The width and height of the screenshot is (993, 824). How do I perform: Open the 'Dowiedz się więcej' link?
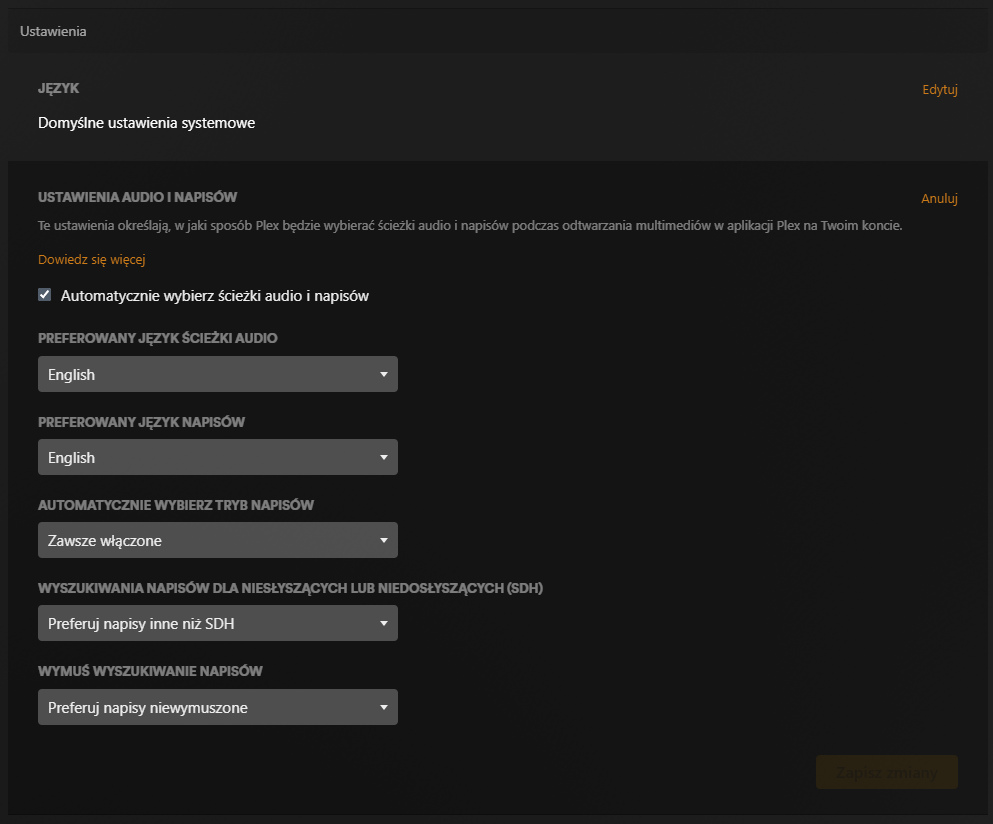pos(92,260)
